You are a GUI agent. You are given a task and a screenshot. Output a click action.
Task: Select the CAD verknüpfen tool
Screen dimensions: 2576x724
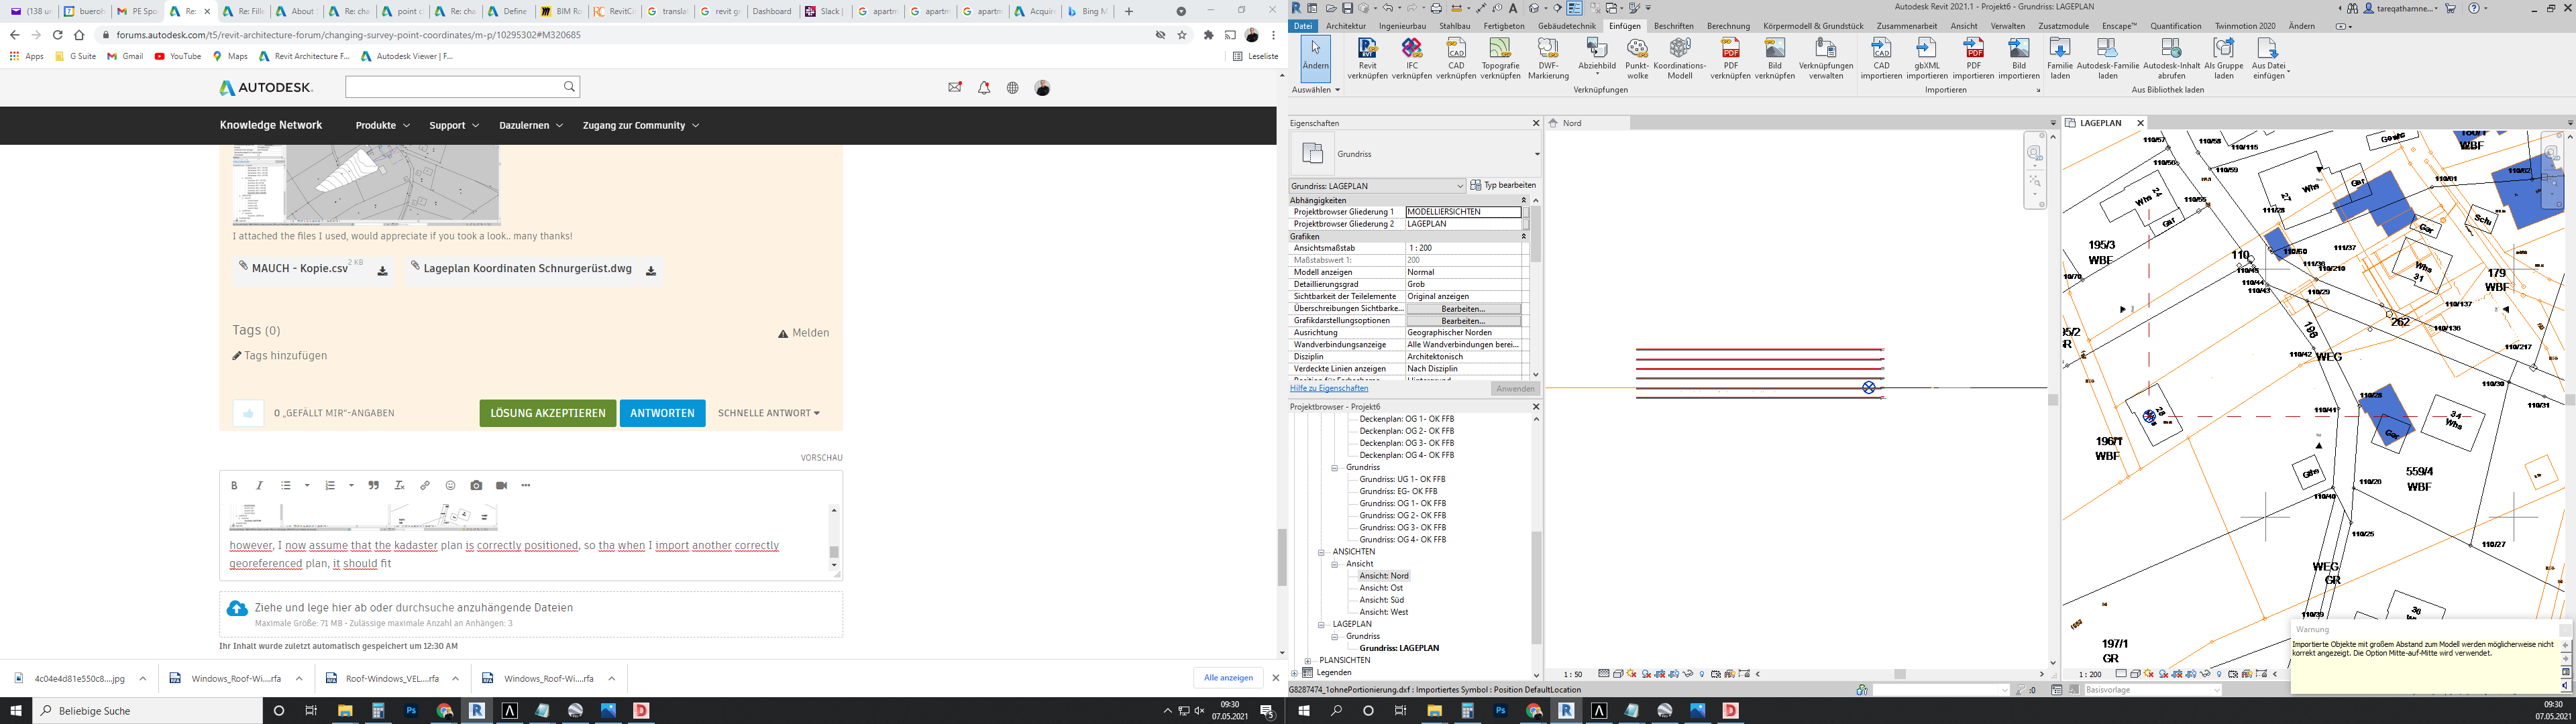click(1456, 57)
